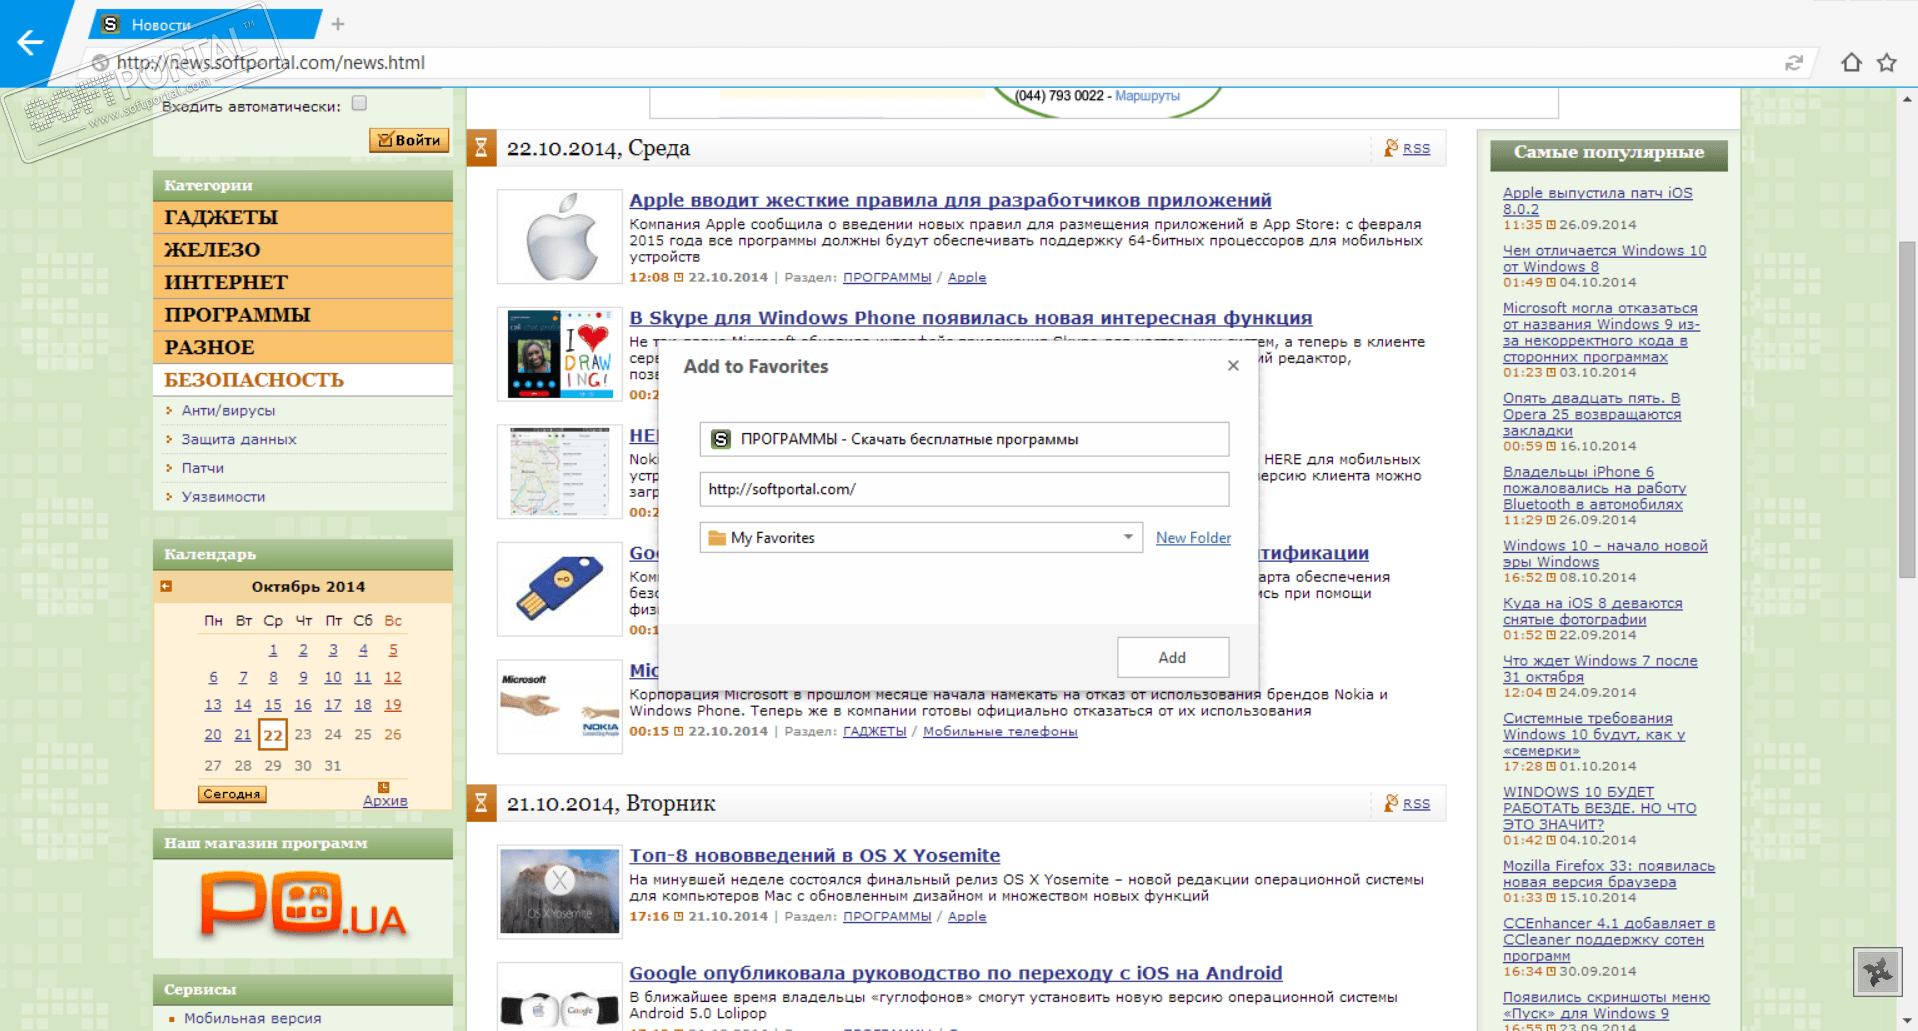Open the Анти/вирусы subcategory
The image size is (1918, 1031).
pos(228,411)
